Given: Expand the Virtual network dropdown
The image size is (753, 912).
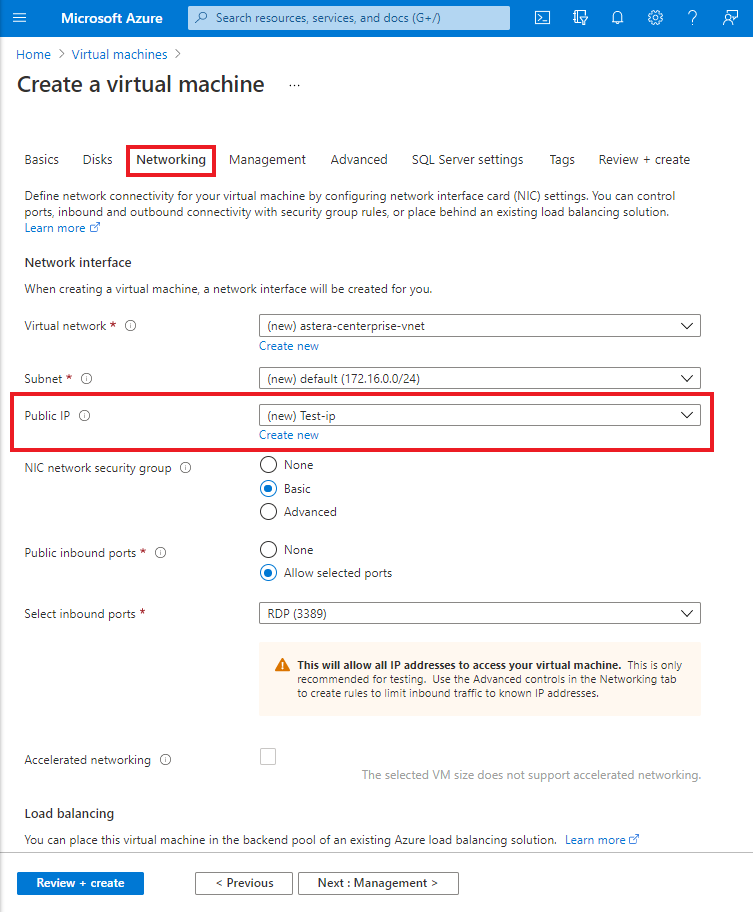Looking at the screenshot, I should point(480,326).
